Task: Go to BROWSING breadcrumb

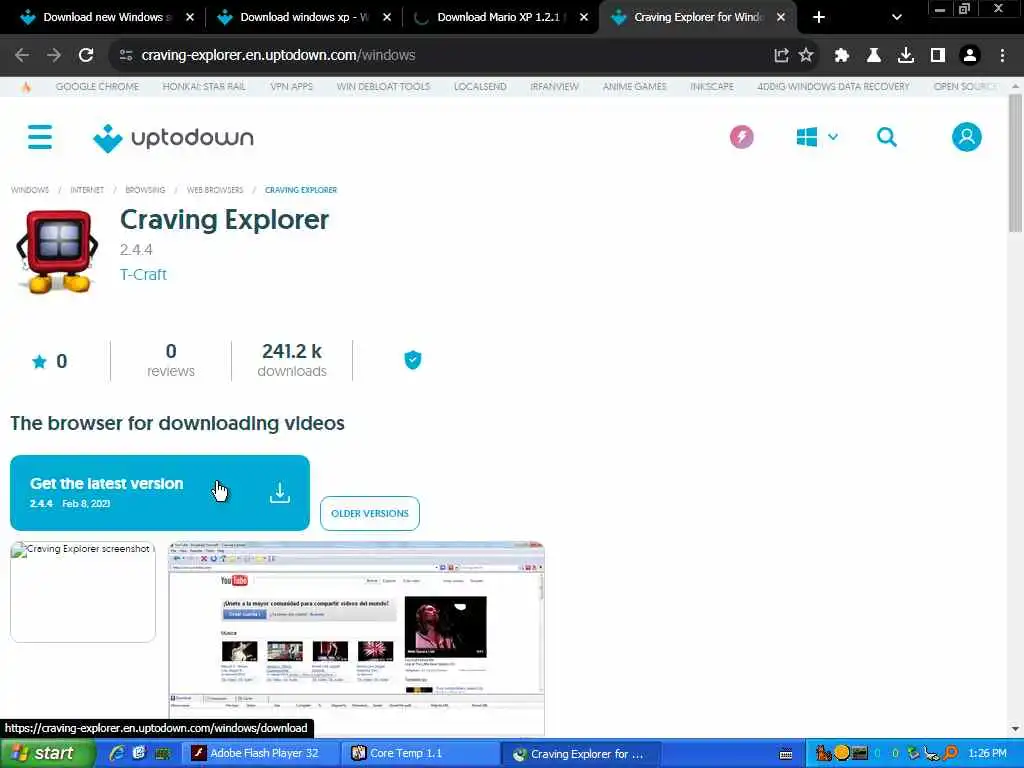Action: coord(145,190)
